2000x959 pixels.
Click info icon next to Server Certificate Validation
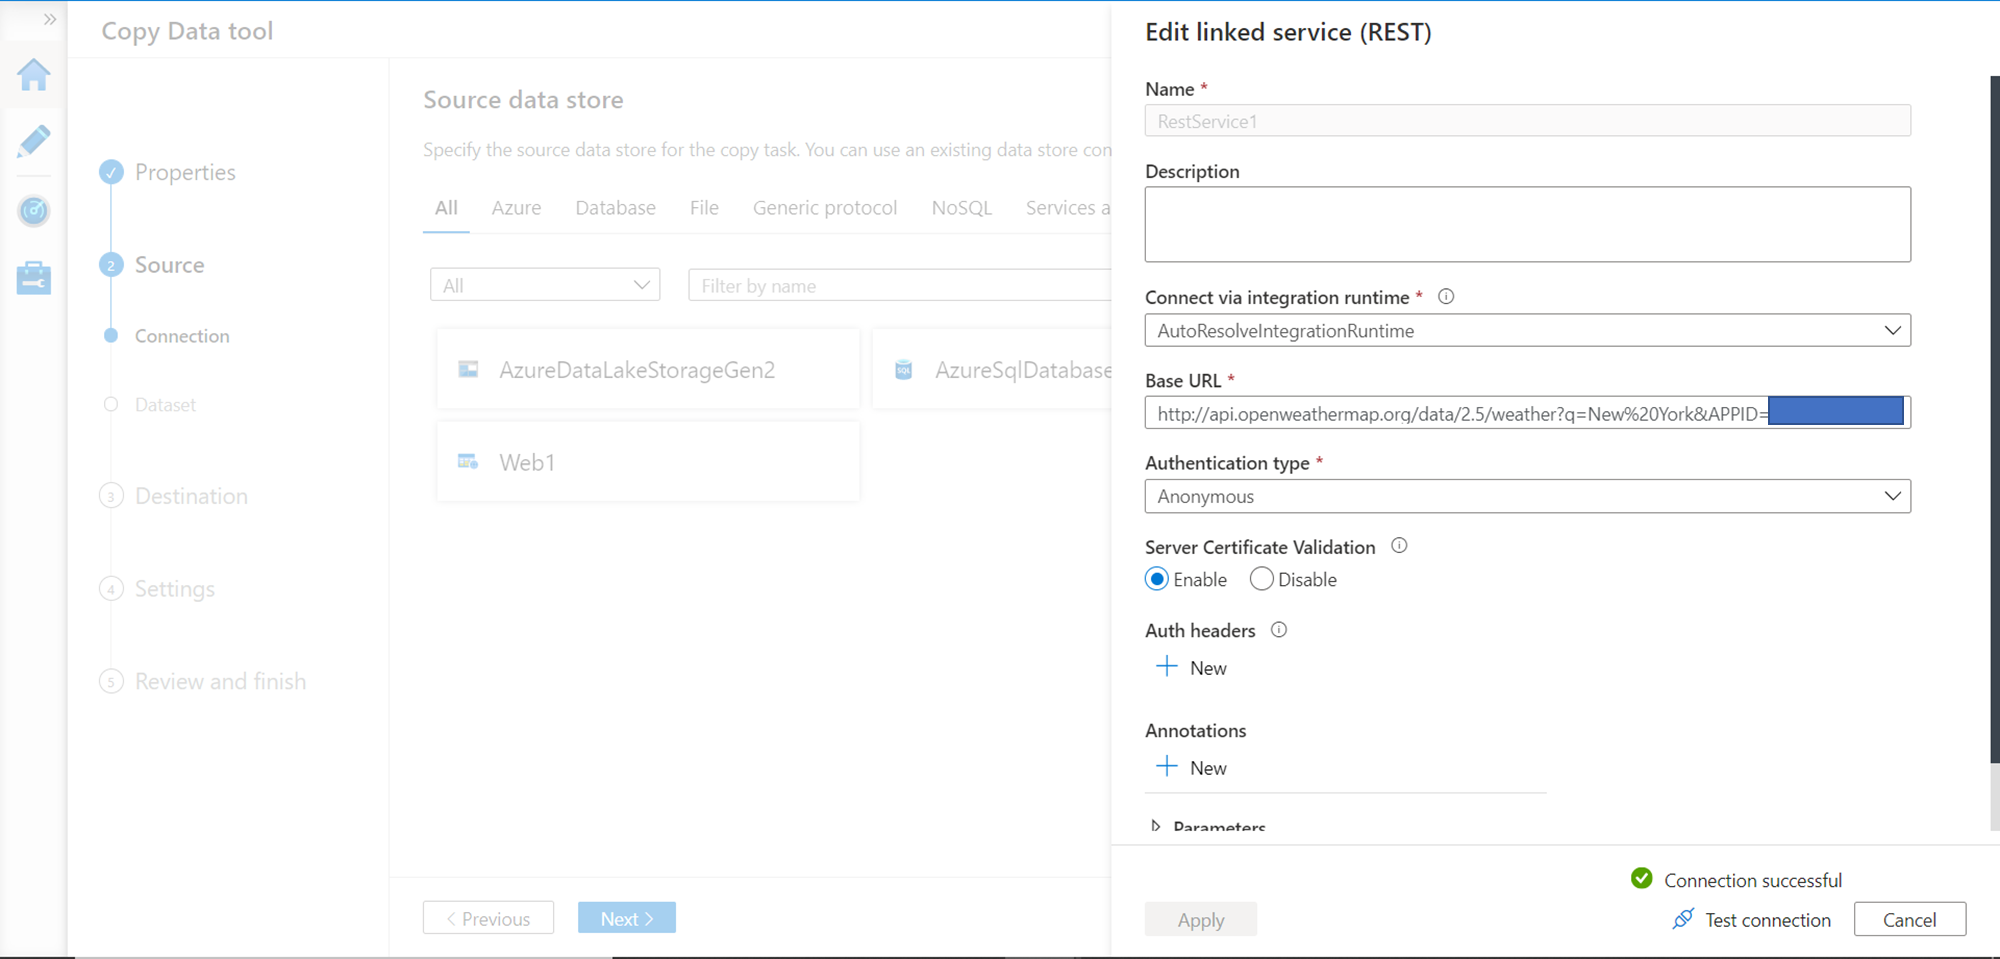point(1399,546)
